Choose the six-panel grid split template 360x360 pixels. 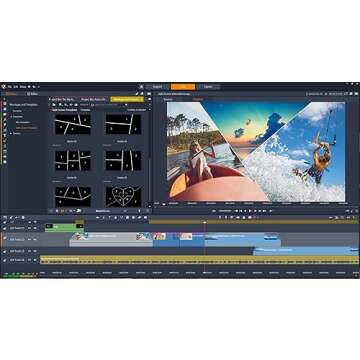[73, 160]
